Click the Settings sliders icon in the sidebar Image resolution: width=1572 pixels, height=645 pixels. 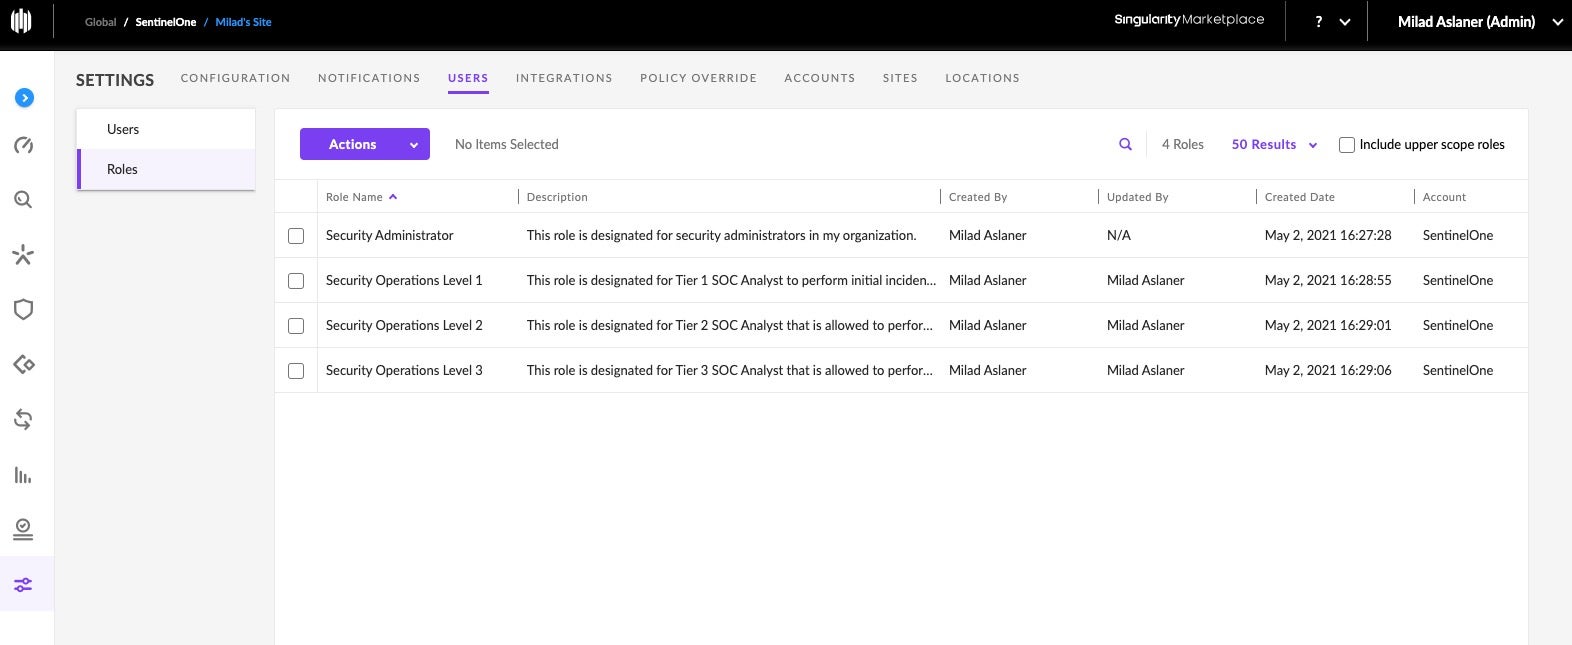click(23, 585)
